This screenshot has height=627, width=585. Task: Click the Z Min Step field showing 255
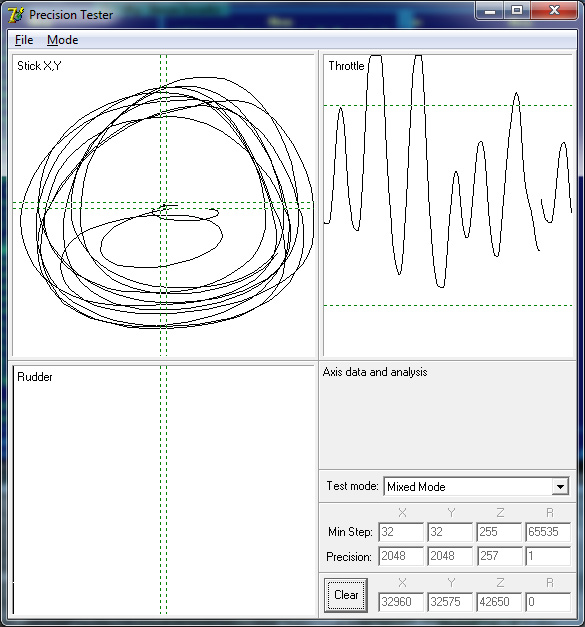499,532
